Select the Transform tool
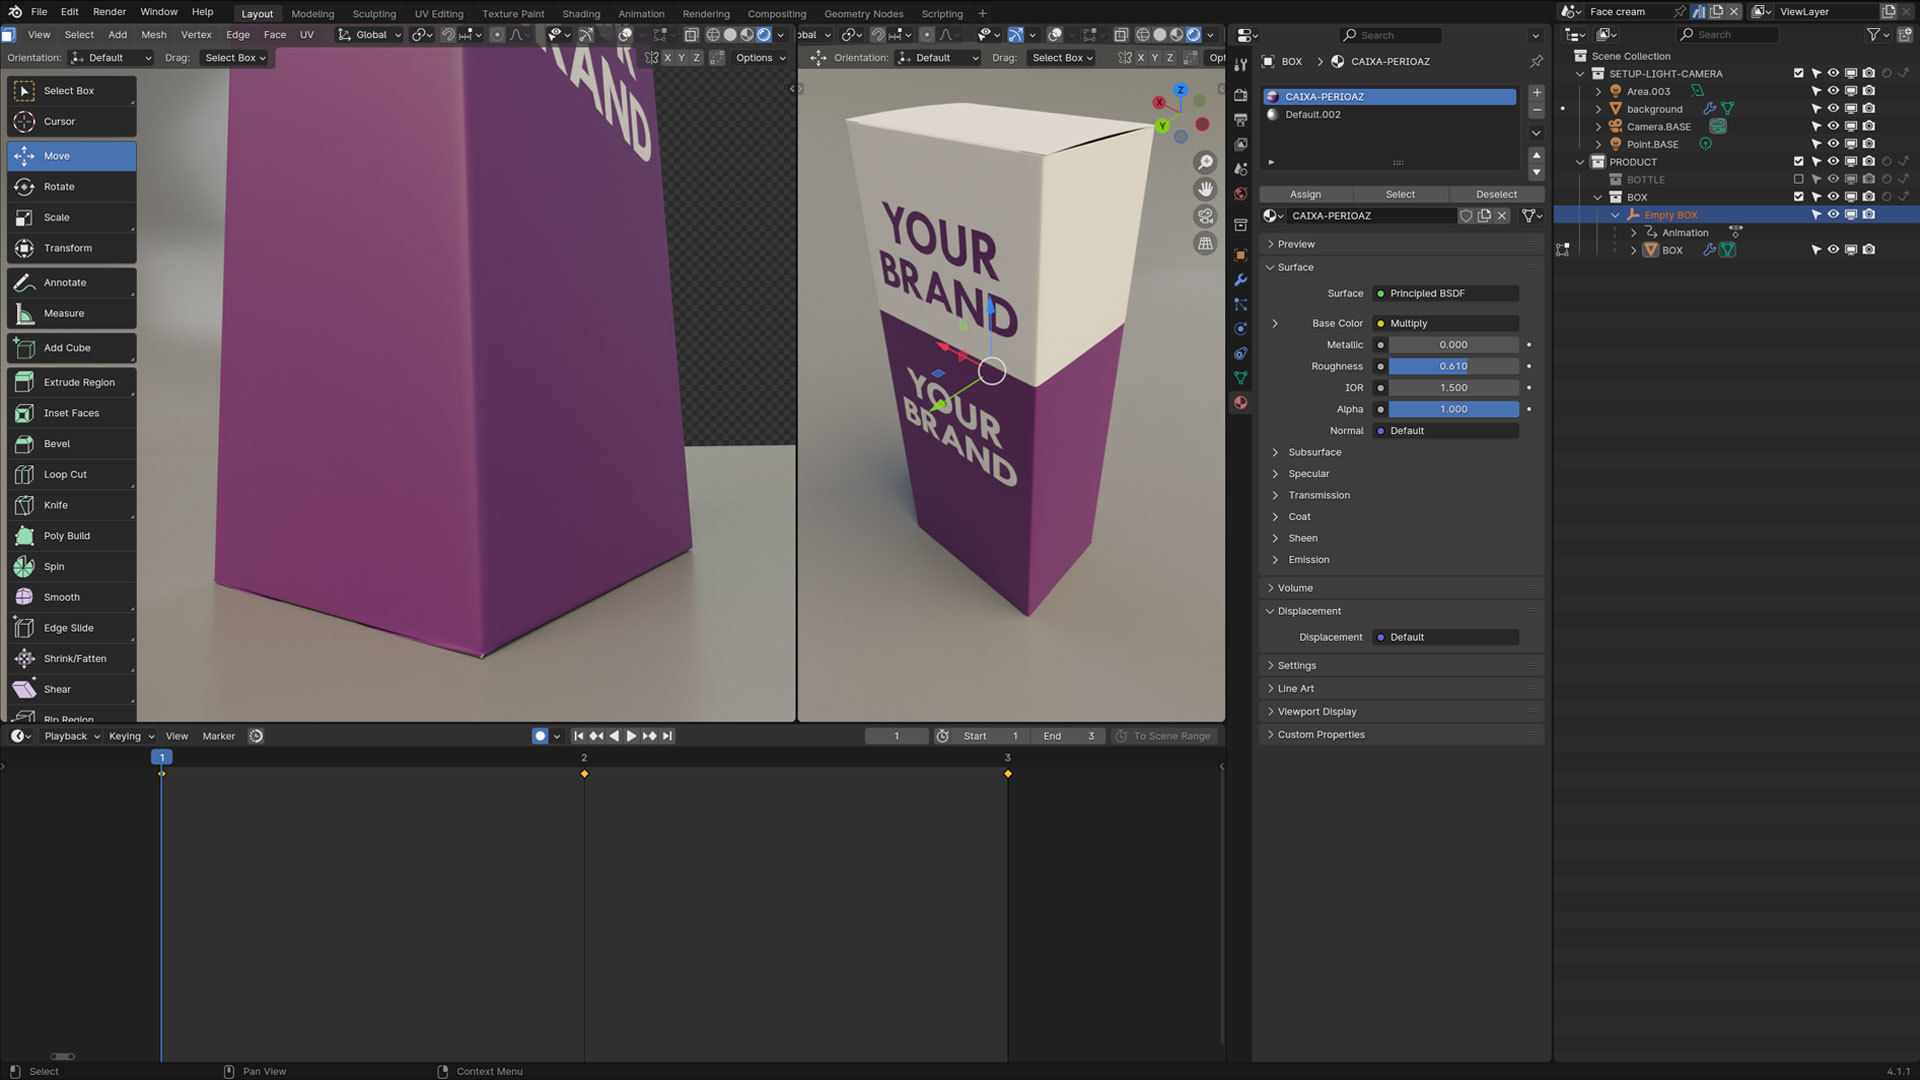The height and width of the screenshot is (1080, 1920). 71,248
